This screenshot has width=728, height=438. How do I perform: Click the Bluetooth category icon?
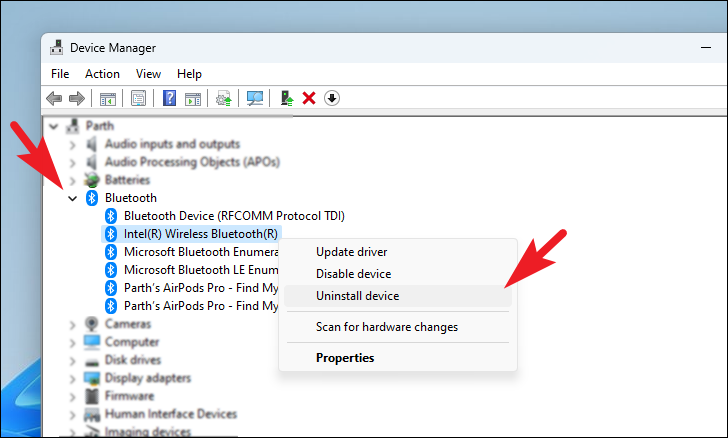tap(92, 198)
